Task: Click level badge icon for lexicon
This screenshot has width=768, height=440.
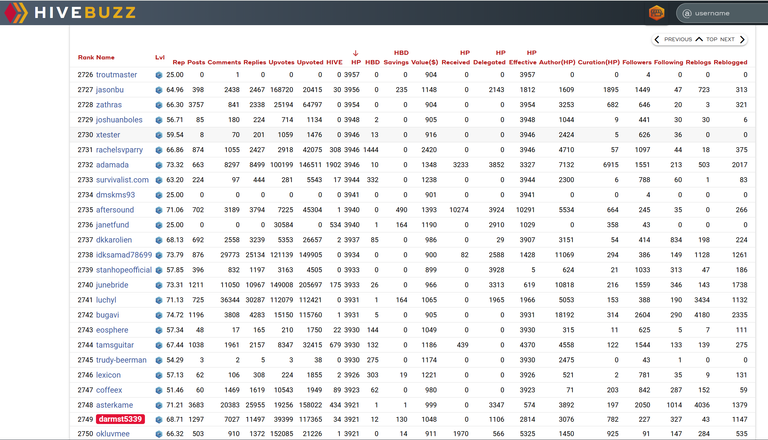Action: click(159, 375)
